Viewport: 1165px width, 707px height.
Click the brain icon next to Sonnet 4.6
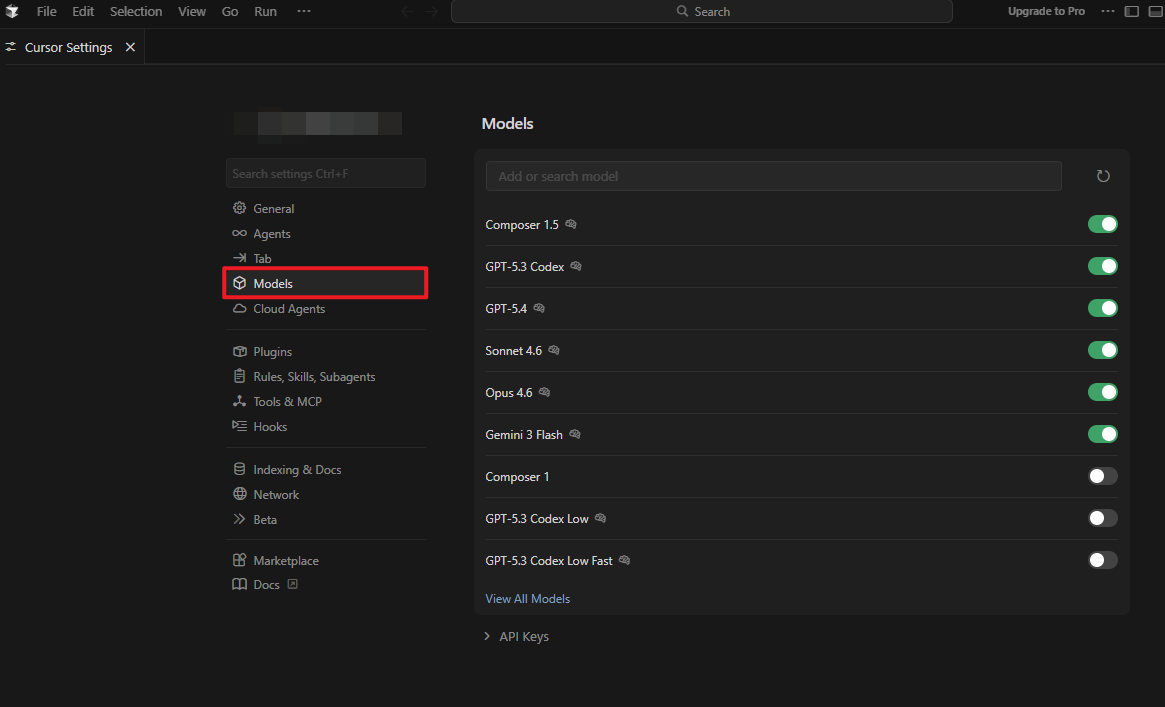point(554,350)
